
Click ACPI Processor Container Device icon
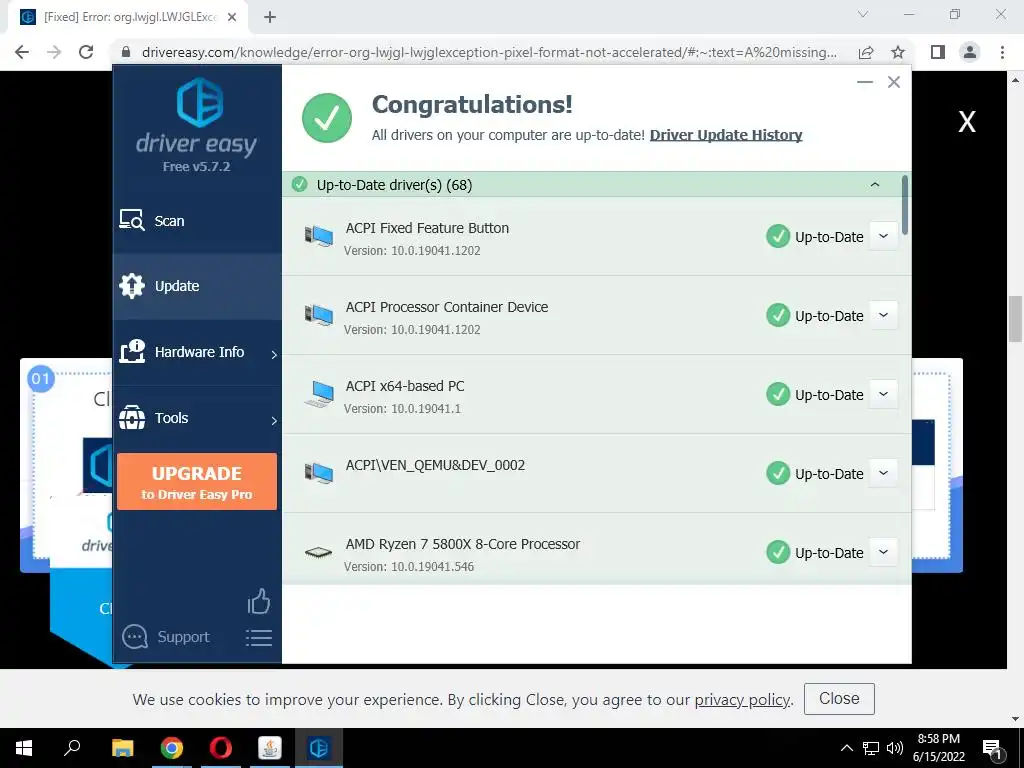pos(319,315)
